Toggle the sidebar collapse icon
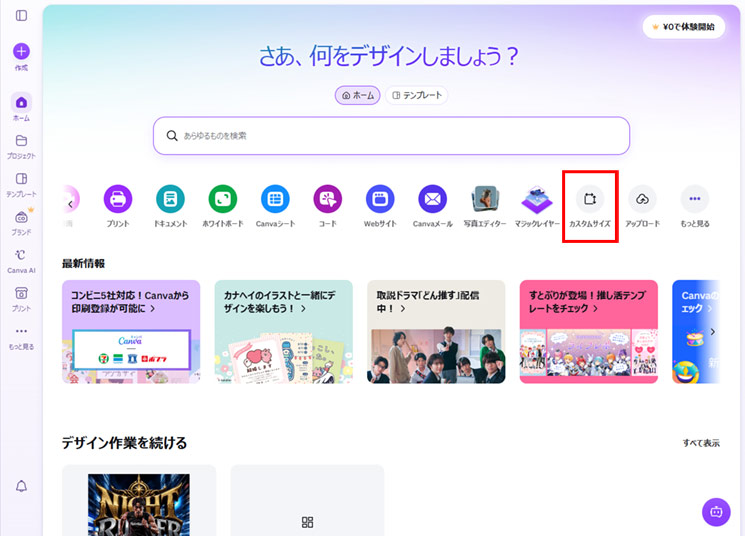 coord(21,16)
